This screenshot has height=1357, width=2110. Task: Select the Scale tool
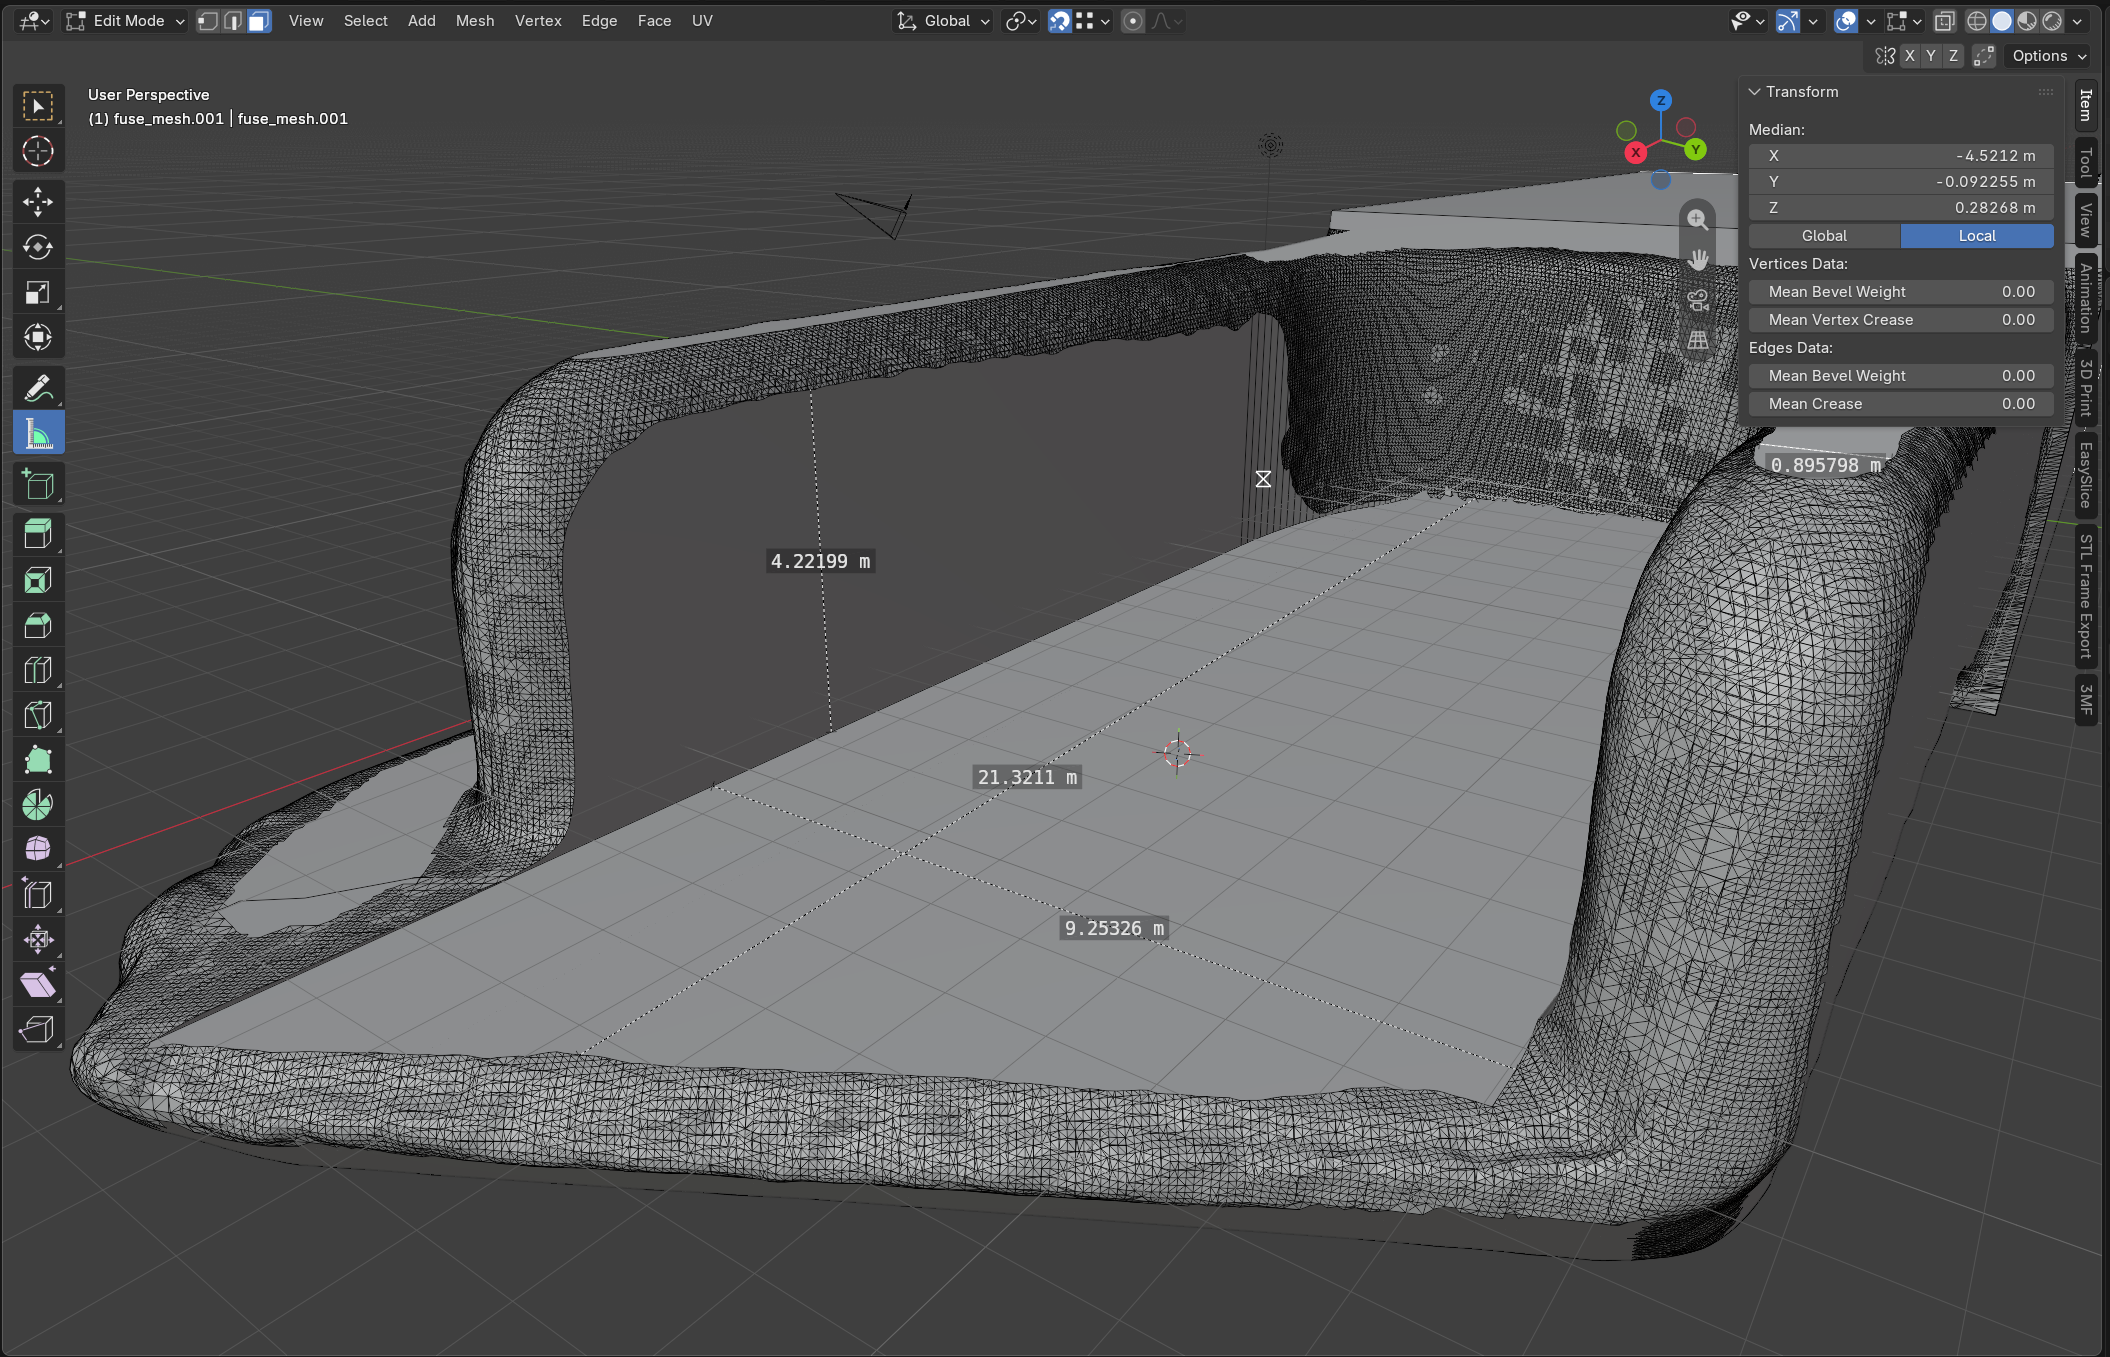[x=38, y=292]
